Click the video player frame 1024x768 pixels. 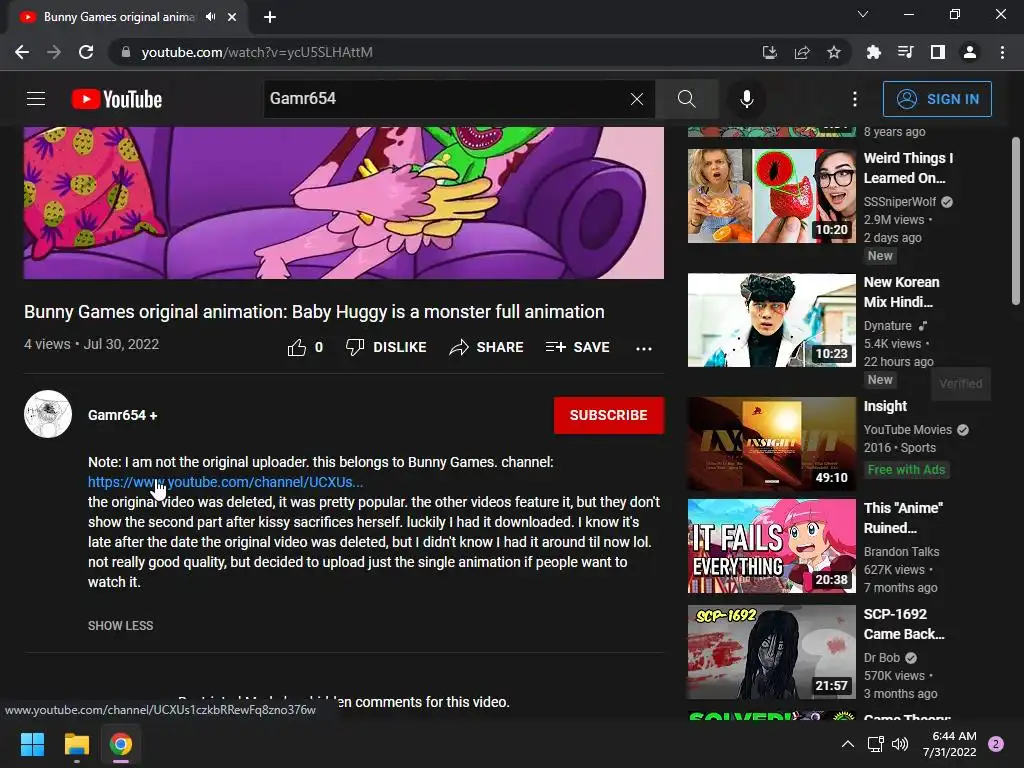click(x=344, y=203)
